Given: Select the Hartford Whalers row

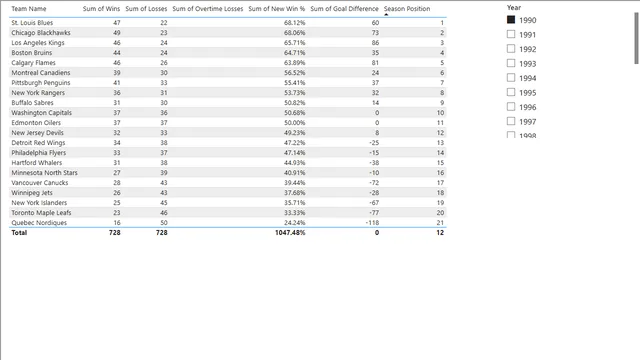Looking at the screenshot, I should click(228, 162).
